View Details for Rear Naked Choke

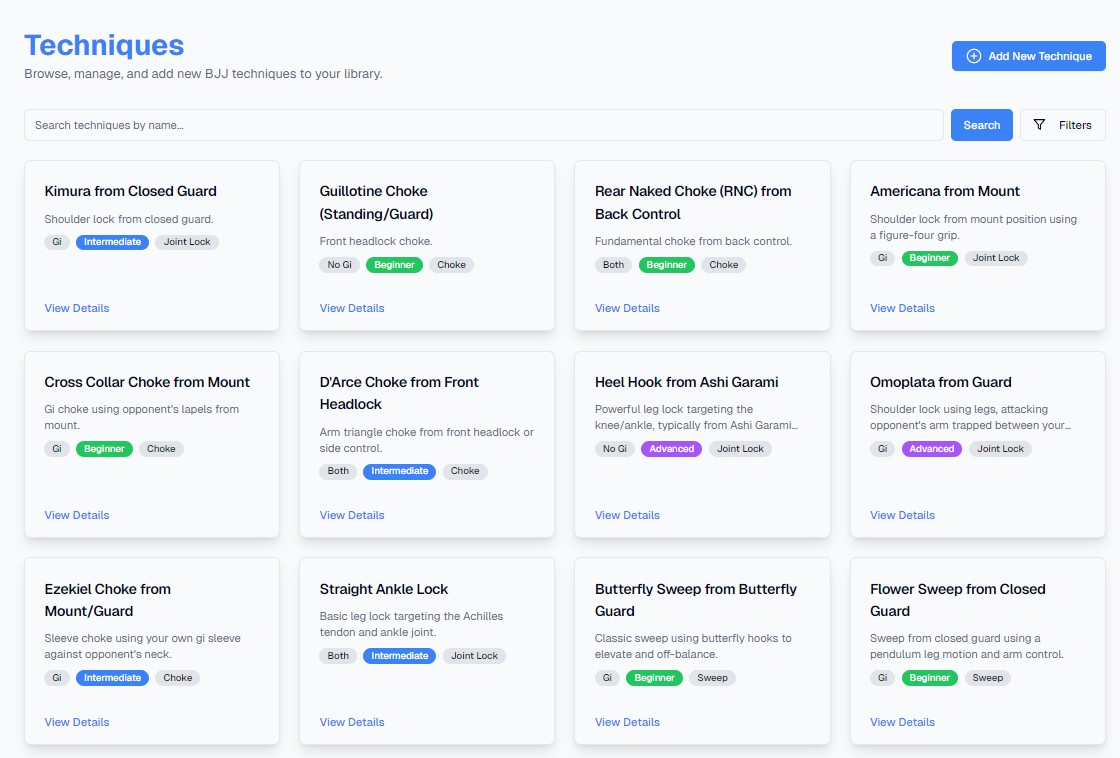[627, 308]
